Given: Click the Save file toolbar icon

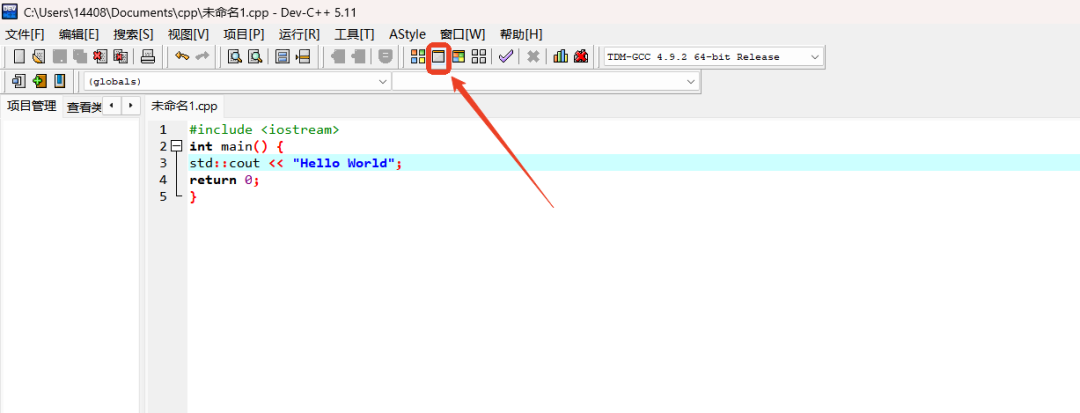Looking at the screenshot, I should (60, 56).
